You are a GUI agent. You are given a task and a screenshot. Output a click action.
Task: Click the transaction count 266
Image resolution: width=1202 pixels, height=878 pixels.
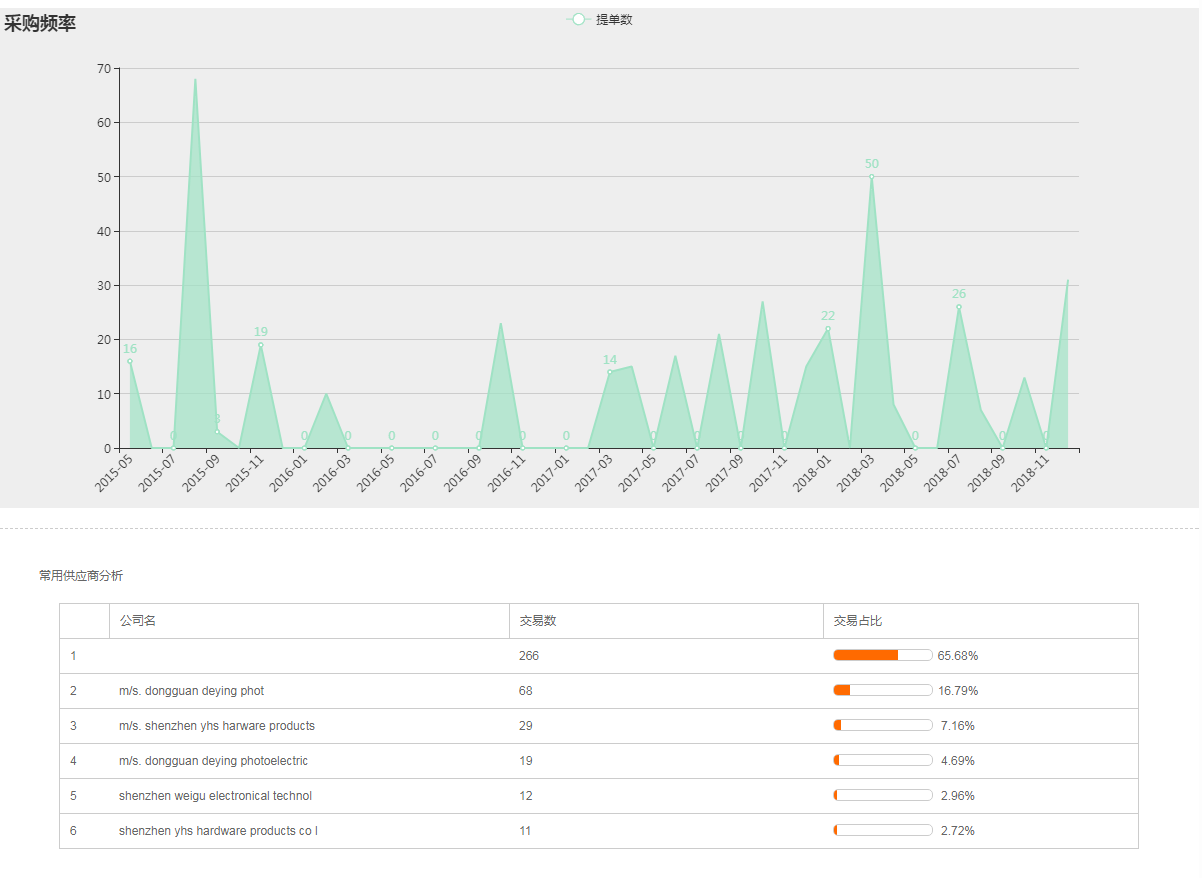(x=529, y=656)
